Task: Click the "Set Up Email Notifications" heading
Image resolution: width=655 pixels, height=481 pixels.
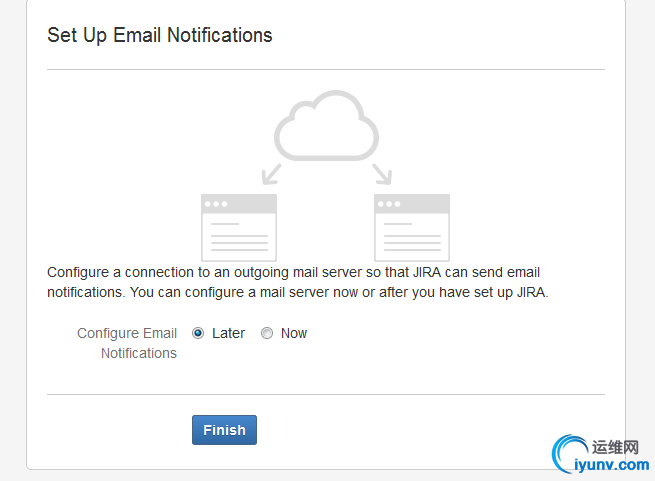Action: click(160, 35)
